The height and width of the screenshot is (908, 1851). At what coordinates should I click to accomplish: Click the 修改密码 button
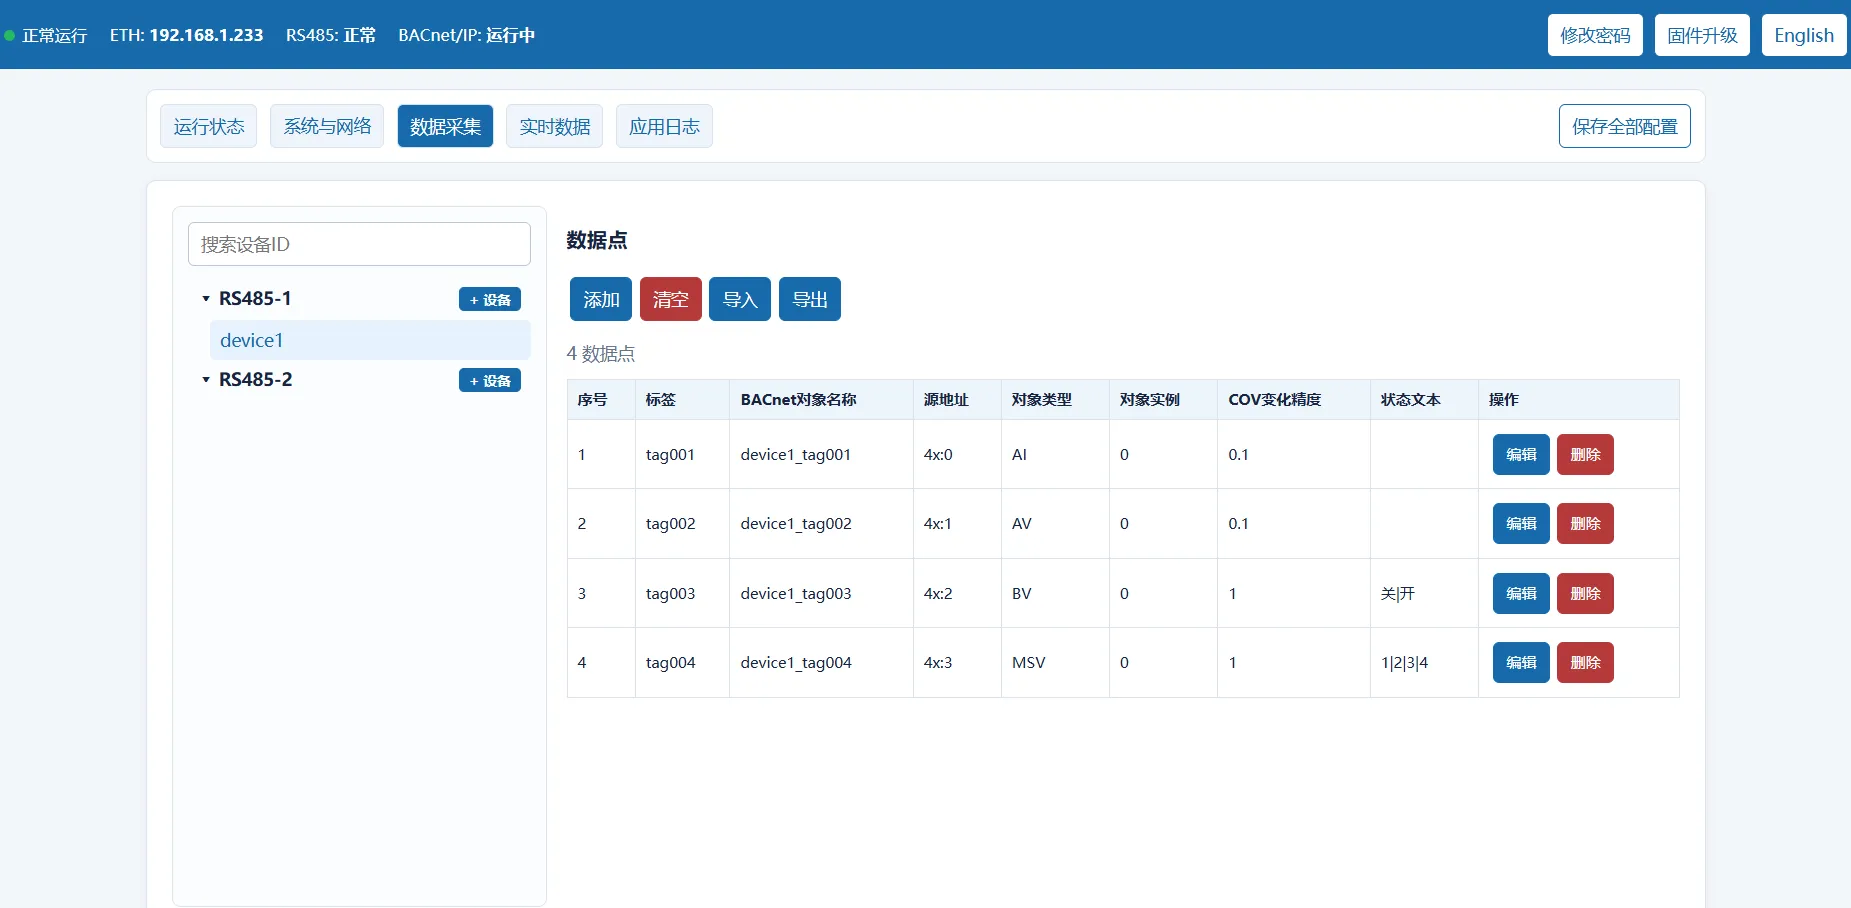pos(1595,35)
